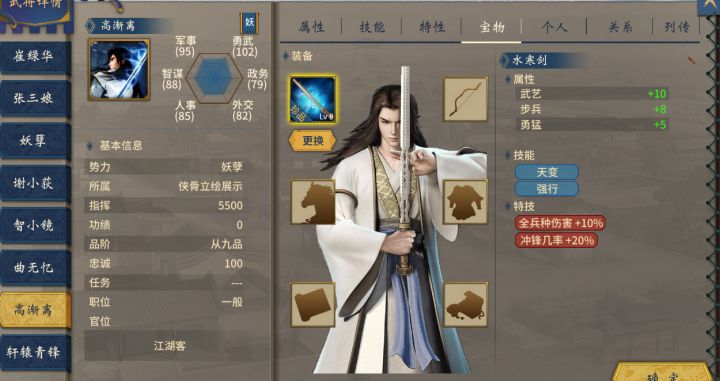Click the 天变 skill button
The width and height of the screenshot is (720, 381).
coord(546,172)
